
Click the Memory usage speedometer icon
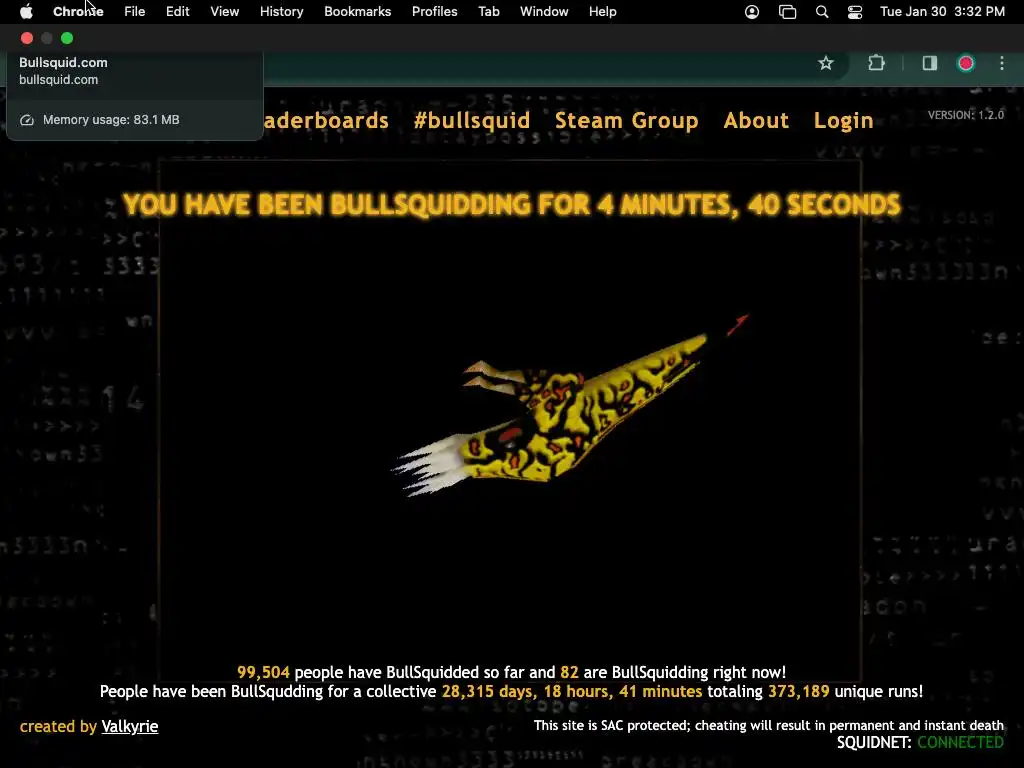point(27,120)
